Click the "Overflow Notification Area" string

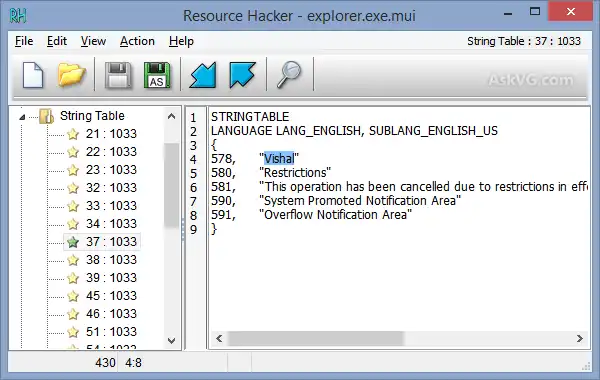tap(336, 215)
